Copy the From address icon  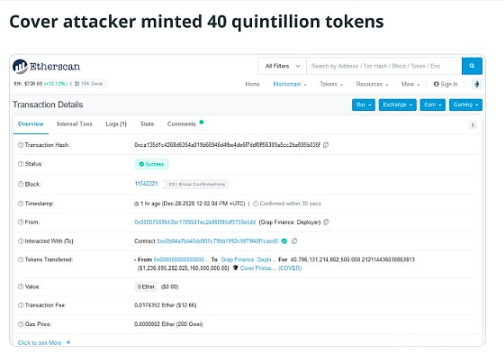tap(326, 222)
